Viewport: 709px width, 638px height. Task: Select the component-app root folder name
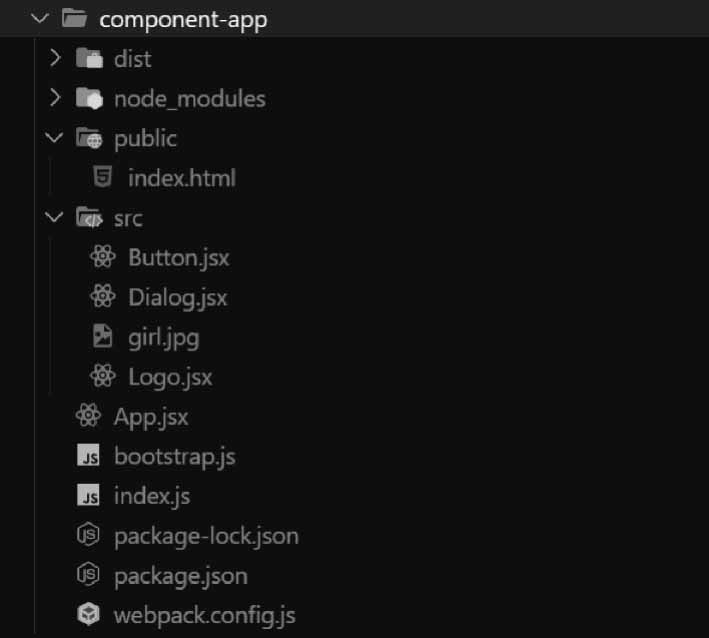(x=183, y=19)
